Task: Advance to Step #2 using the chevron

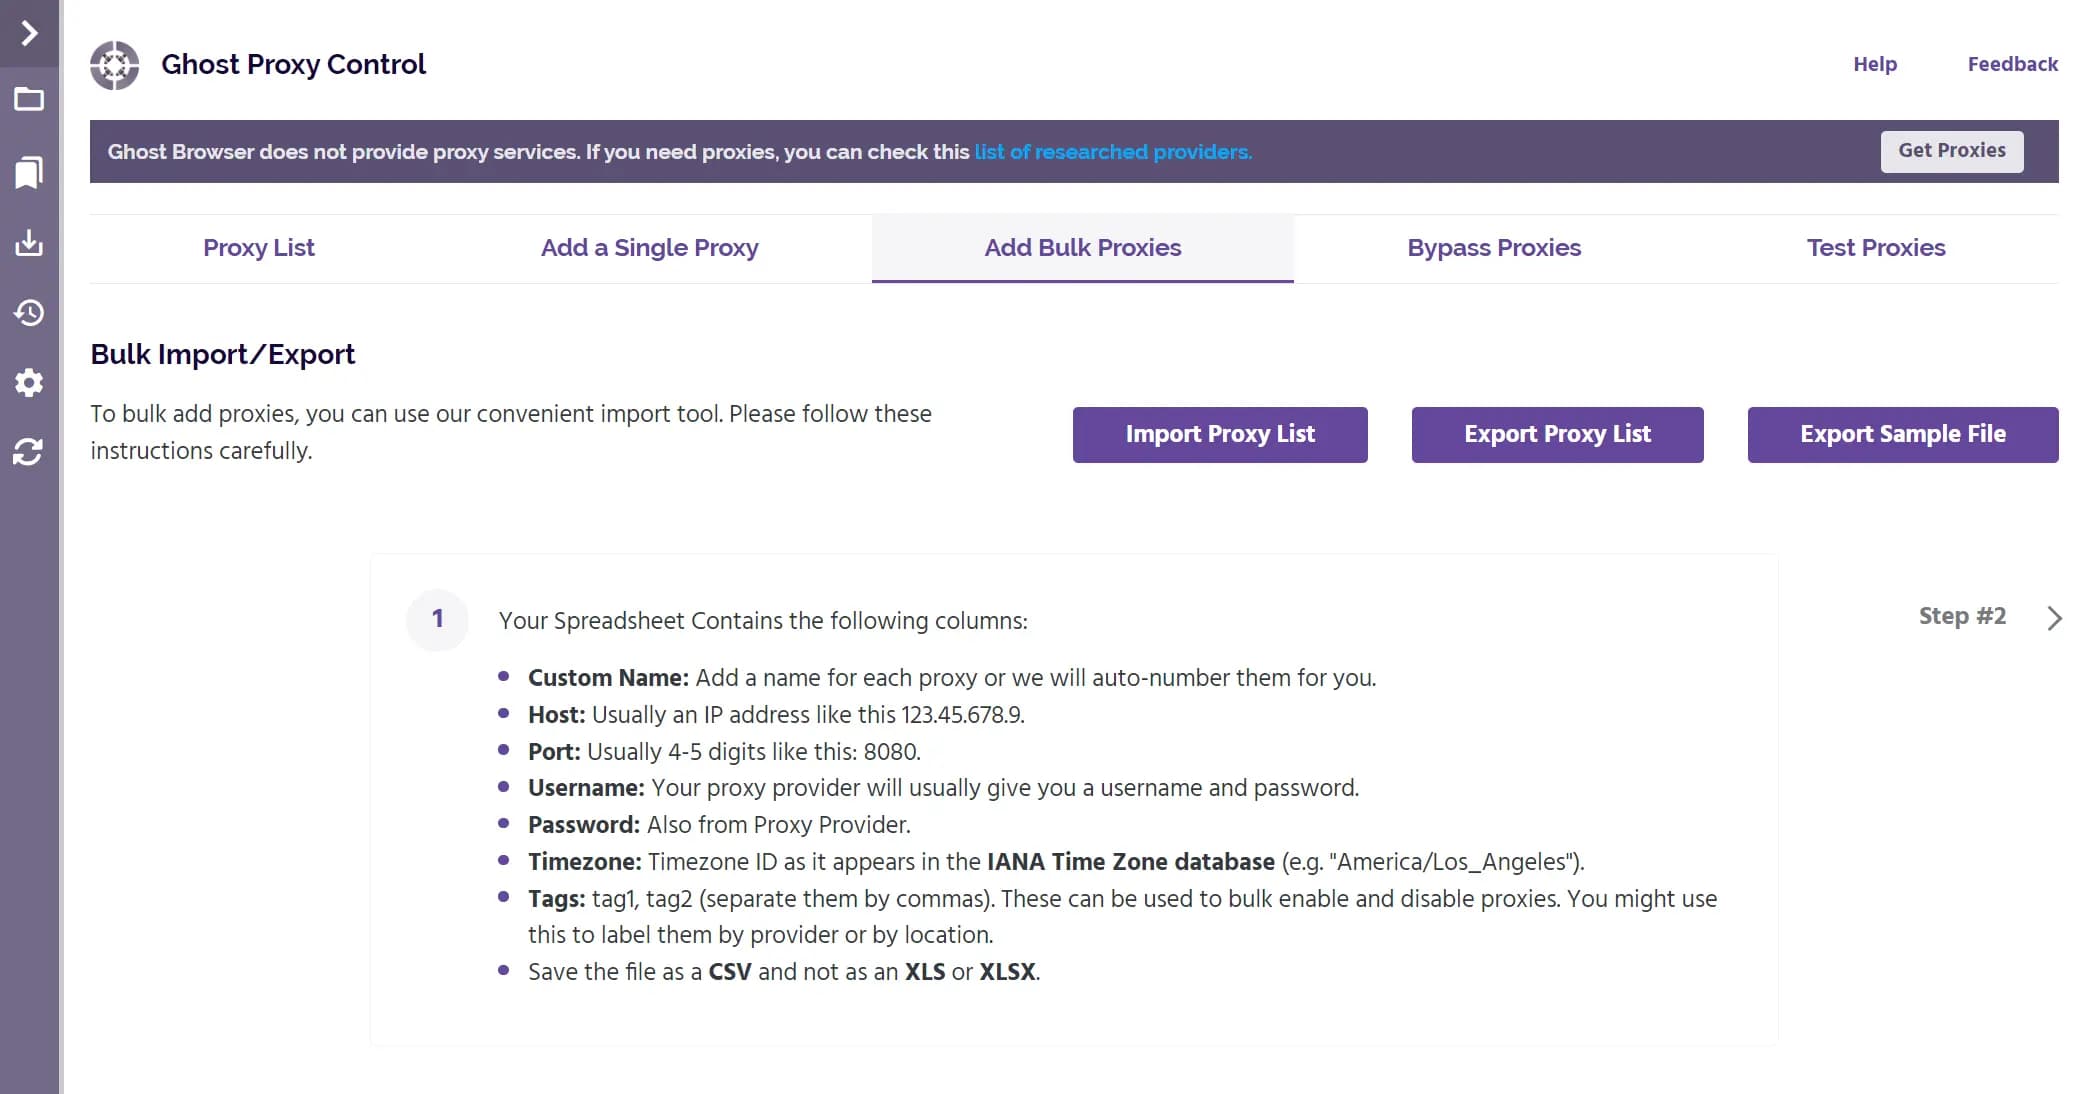Action: [x=2055, y=618]
